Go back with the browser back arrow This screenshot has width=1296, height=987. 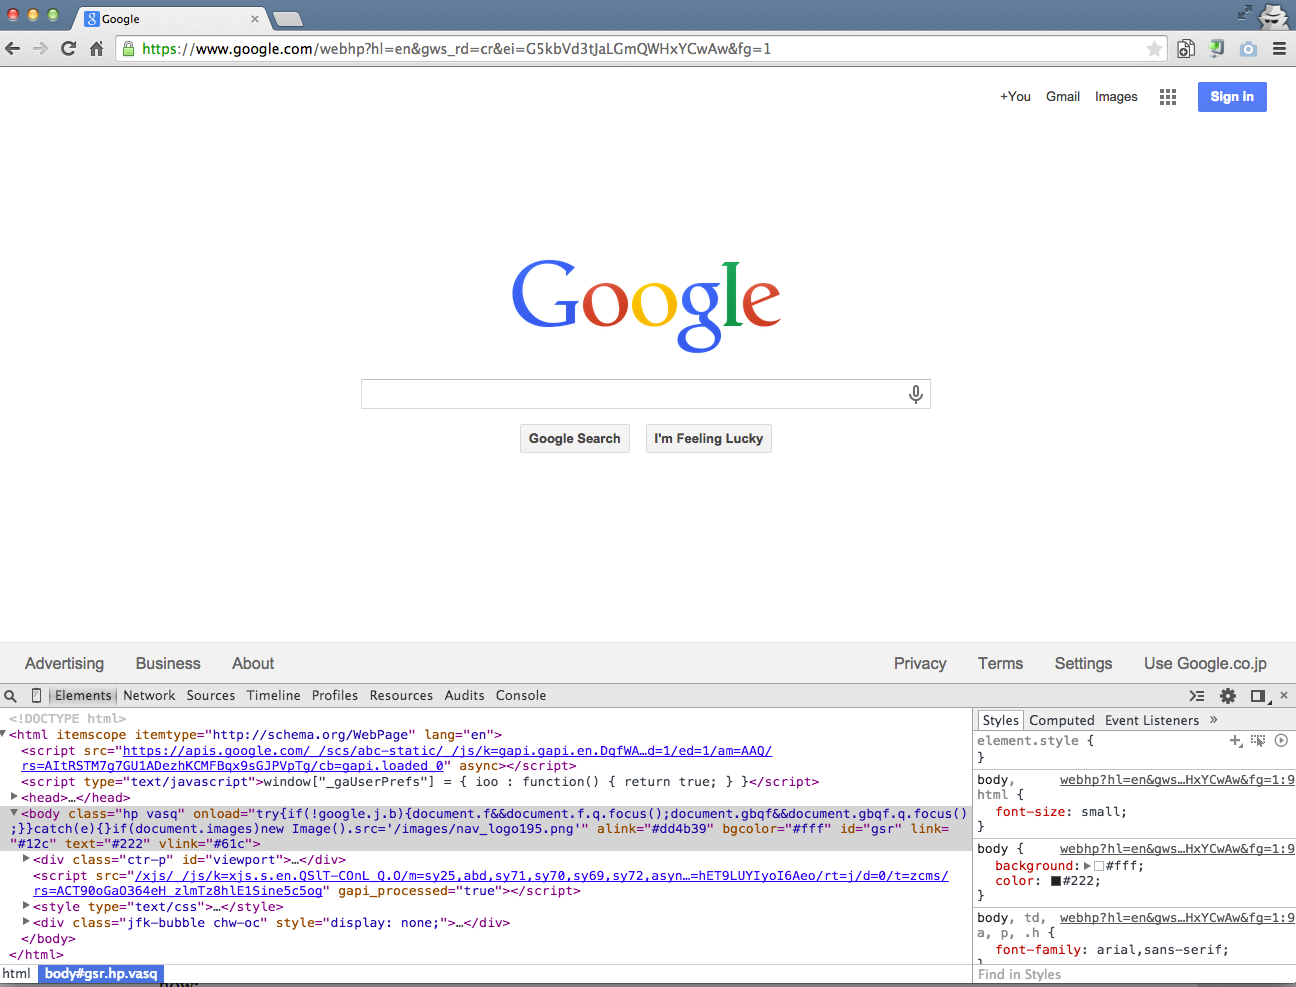coord(13,48)
